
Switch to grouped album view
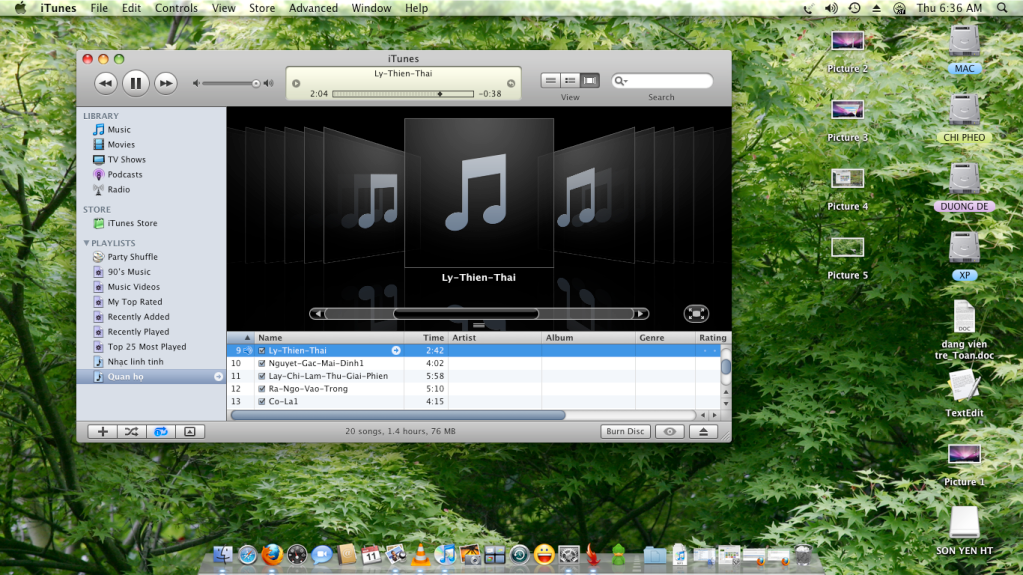click(x=570, y=80)
